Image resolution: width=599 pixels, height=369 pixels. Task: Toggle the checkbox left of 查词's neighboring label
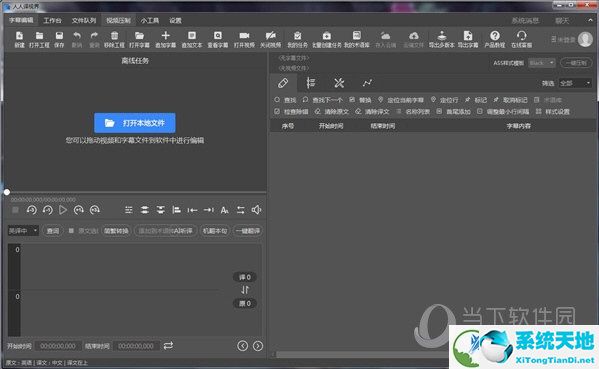tap(71, 231)
